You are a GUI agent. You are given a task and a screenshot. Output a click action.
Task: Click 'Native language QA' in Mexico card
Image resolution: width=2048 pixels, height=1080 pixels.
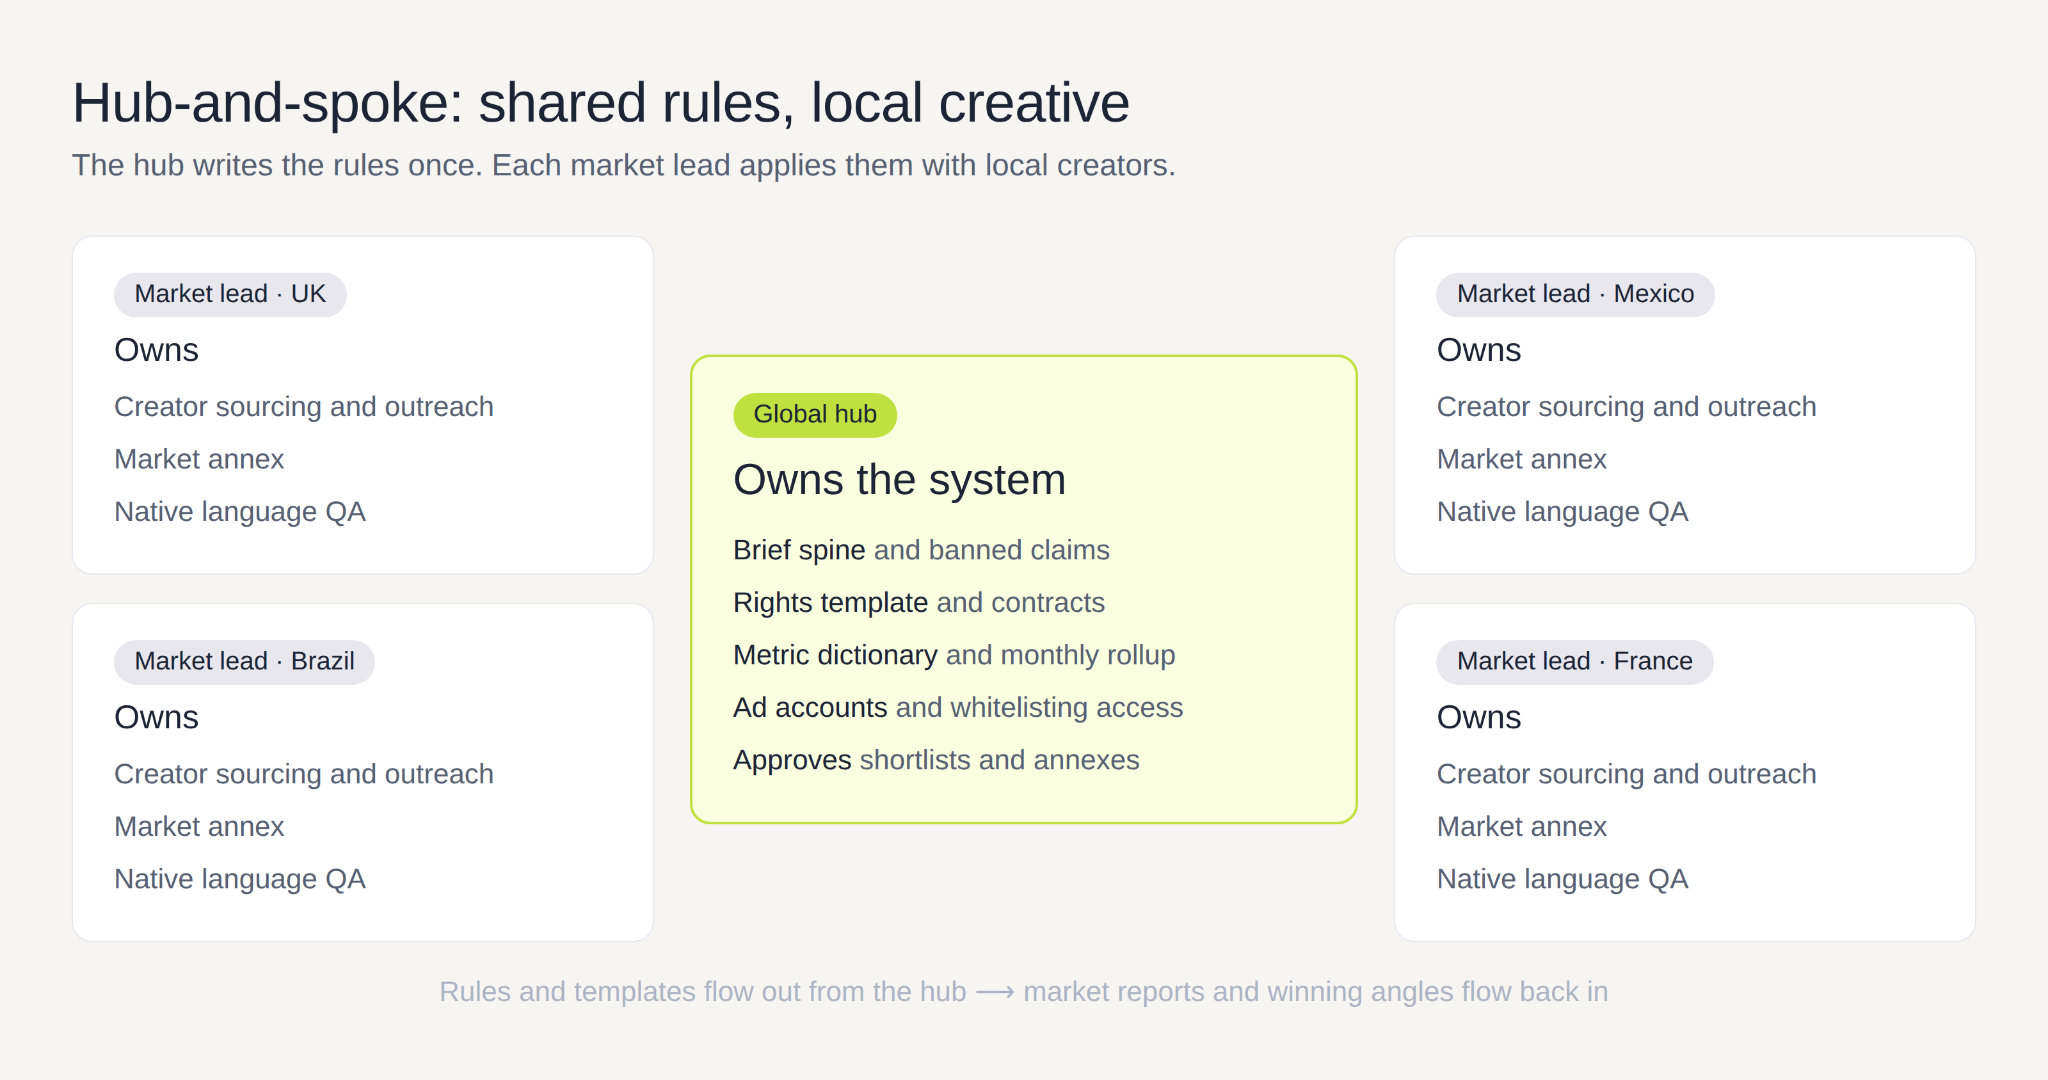(1562, 512)
